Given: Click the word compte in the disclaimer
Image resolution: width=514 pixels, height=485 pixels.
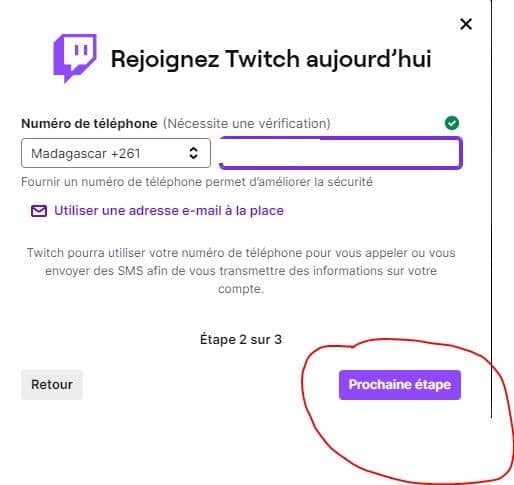Looking at the screenshot, I should pos(241,289).
